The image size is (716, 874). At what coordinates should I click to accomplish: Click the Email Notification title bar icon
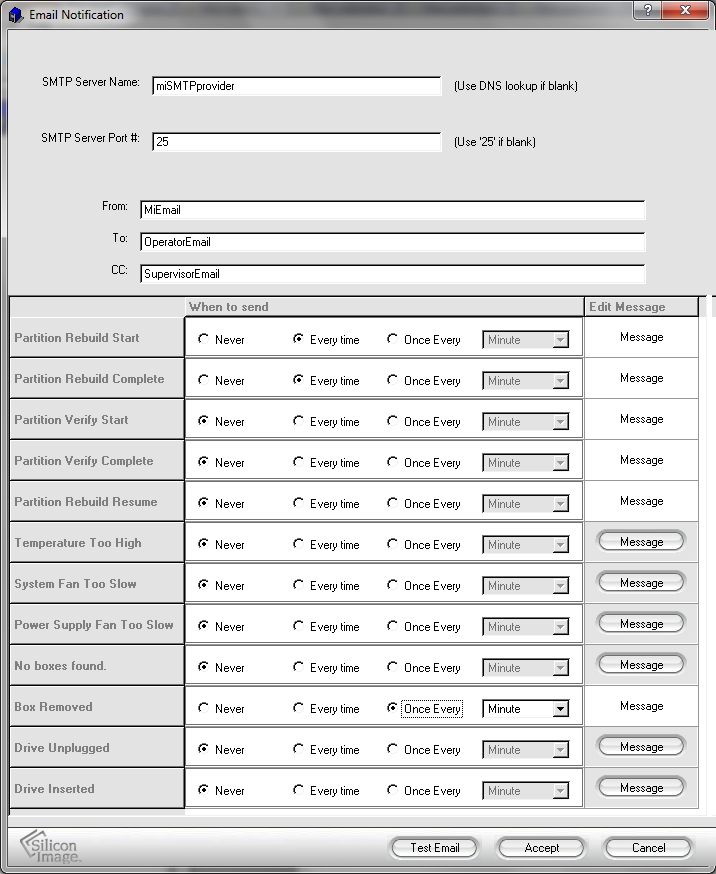16,15
